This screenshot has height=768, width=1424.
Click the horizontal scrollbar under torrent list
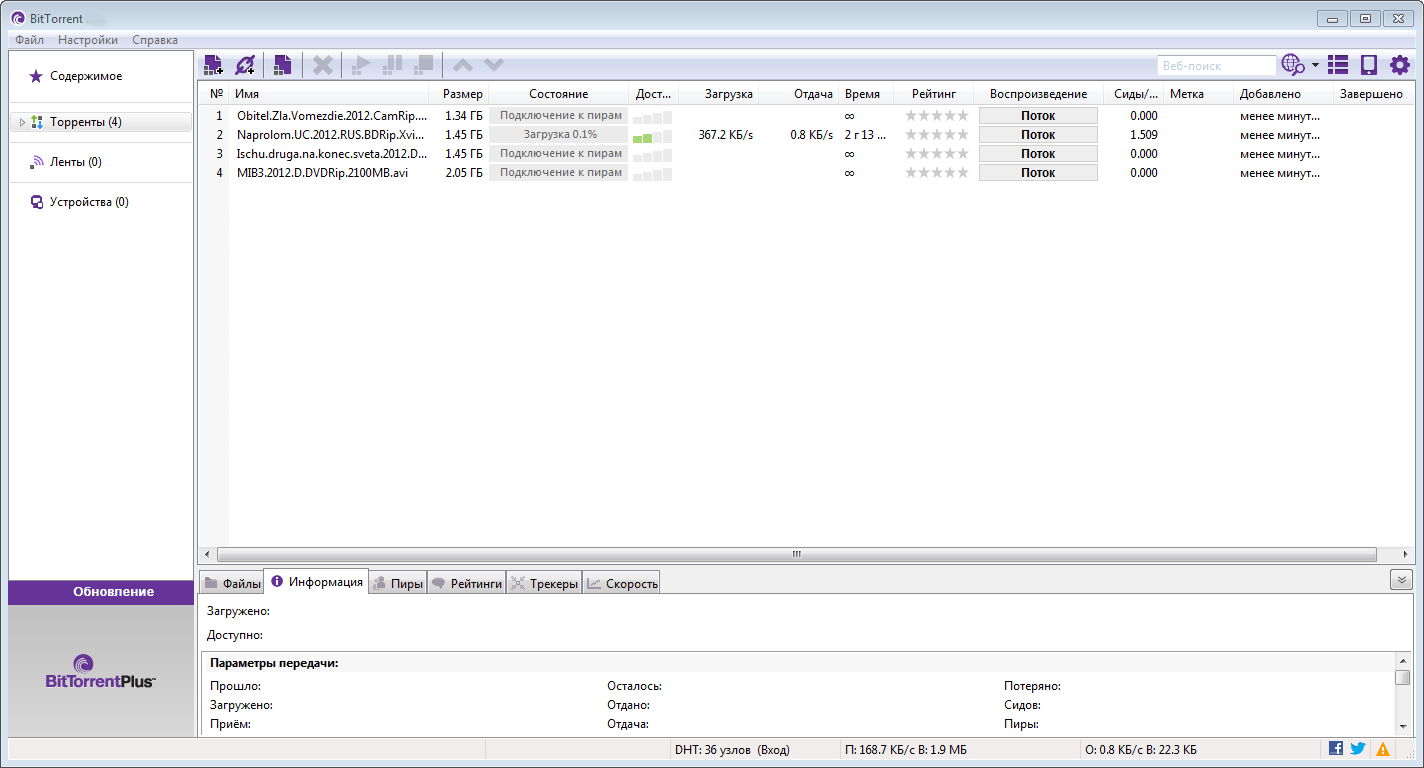click(x=796, y=554)
